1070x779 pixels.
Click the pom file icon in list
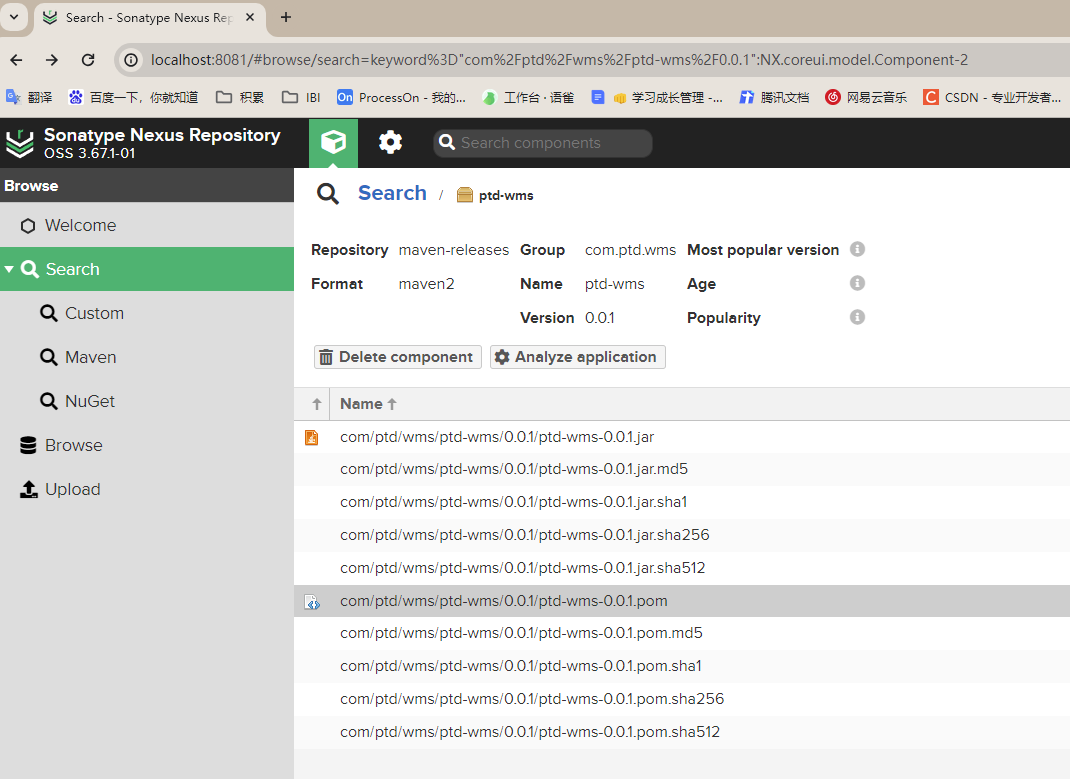[x=312, y=602]
